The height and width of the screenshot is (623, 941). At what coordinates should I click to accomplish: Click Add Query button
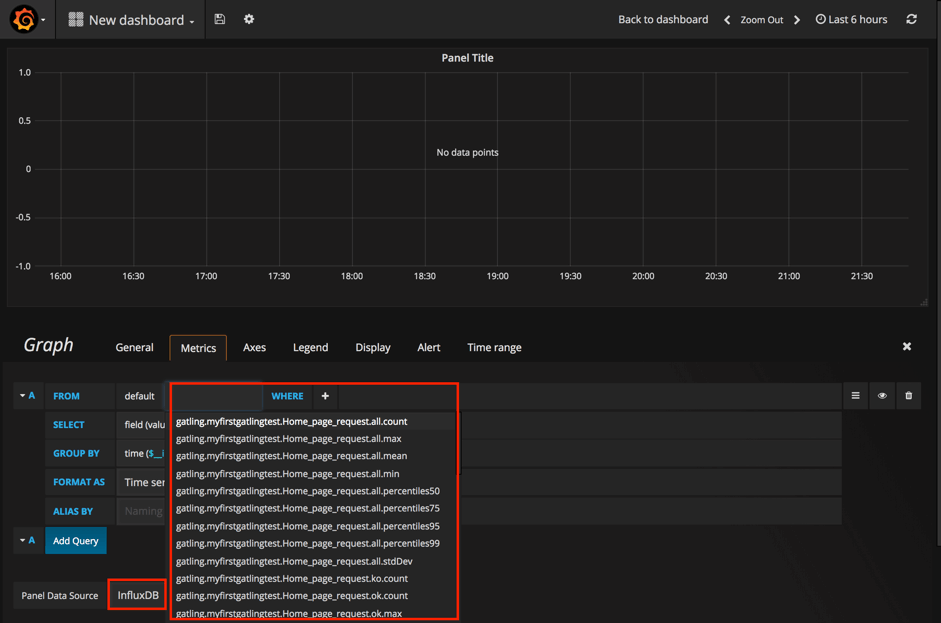pyautogui.click(x=76, y=541)
